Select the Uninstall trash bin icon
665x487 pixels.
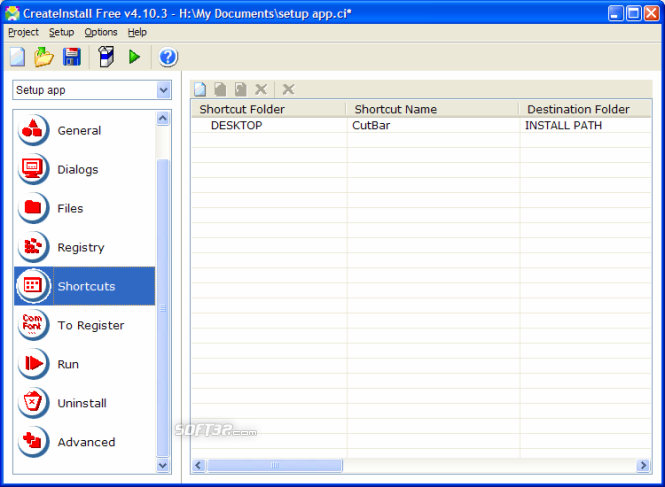(33, 403)
